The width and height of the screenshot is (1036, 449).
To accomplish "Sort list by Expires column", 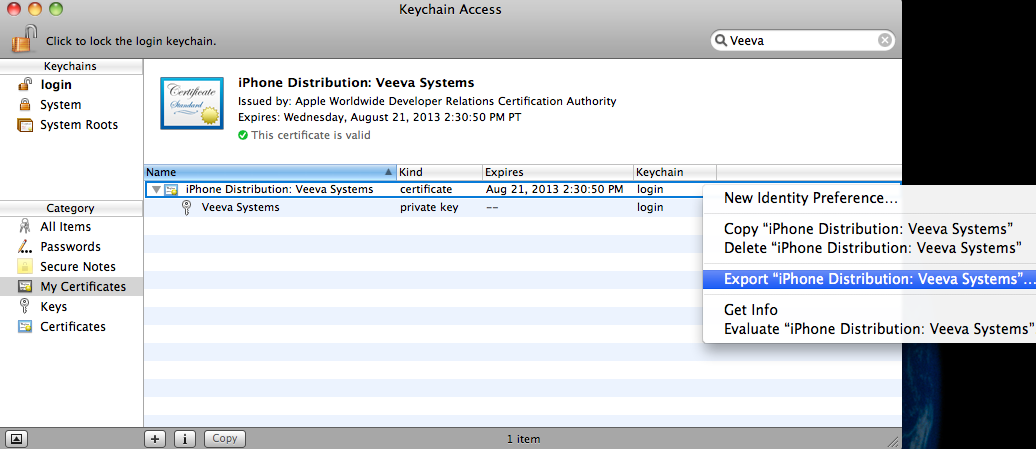I will point(555,172).
